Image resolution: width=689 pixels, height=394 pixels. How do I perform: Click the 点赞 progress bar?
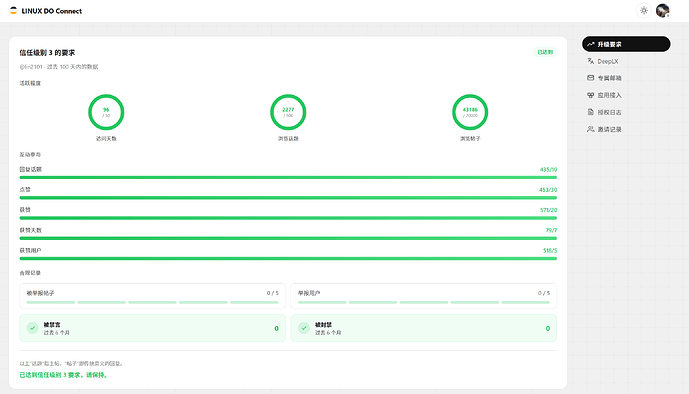coord(288,198)
